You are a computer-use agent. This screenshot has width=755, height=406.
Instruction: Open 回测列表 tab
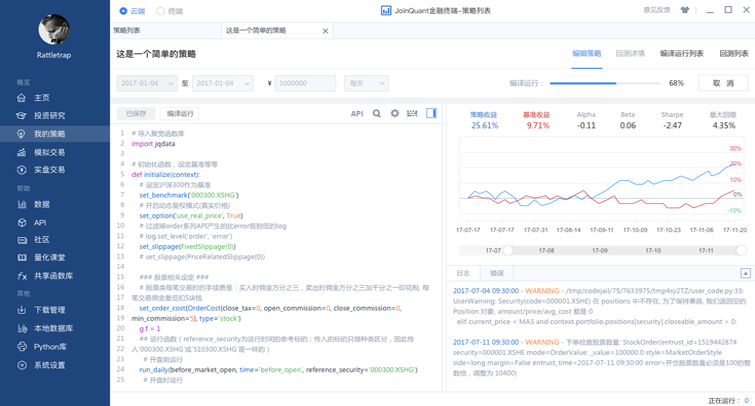pos(734,53)
